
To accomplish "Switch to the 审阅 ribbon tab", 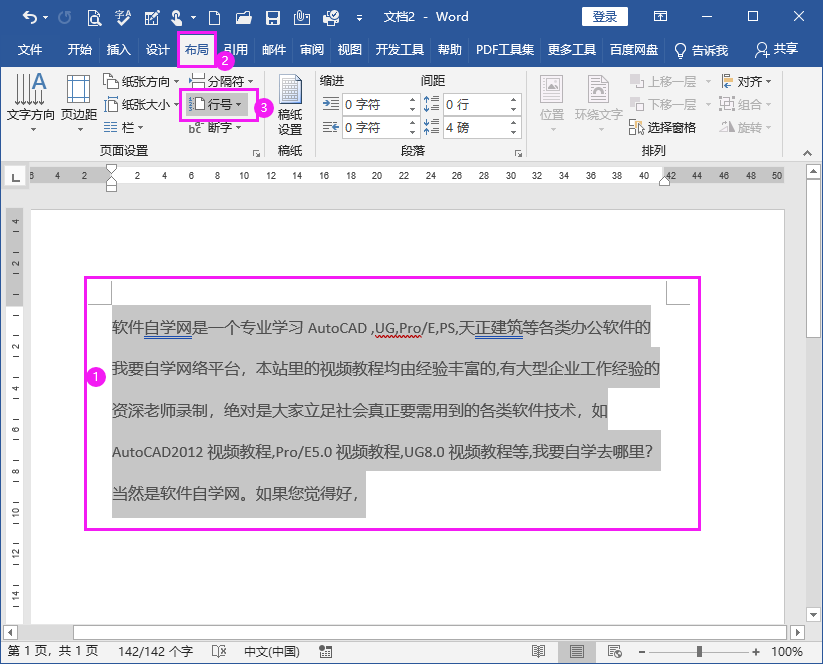I will coord(311,48).
